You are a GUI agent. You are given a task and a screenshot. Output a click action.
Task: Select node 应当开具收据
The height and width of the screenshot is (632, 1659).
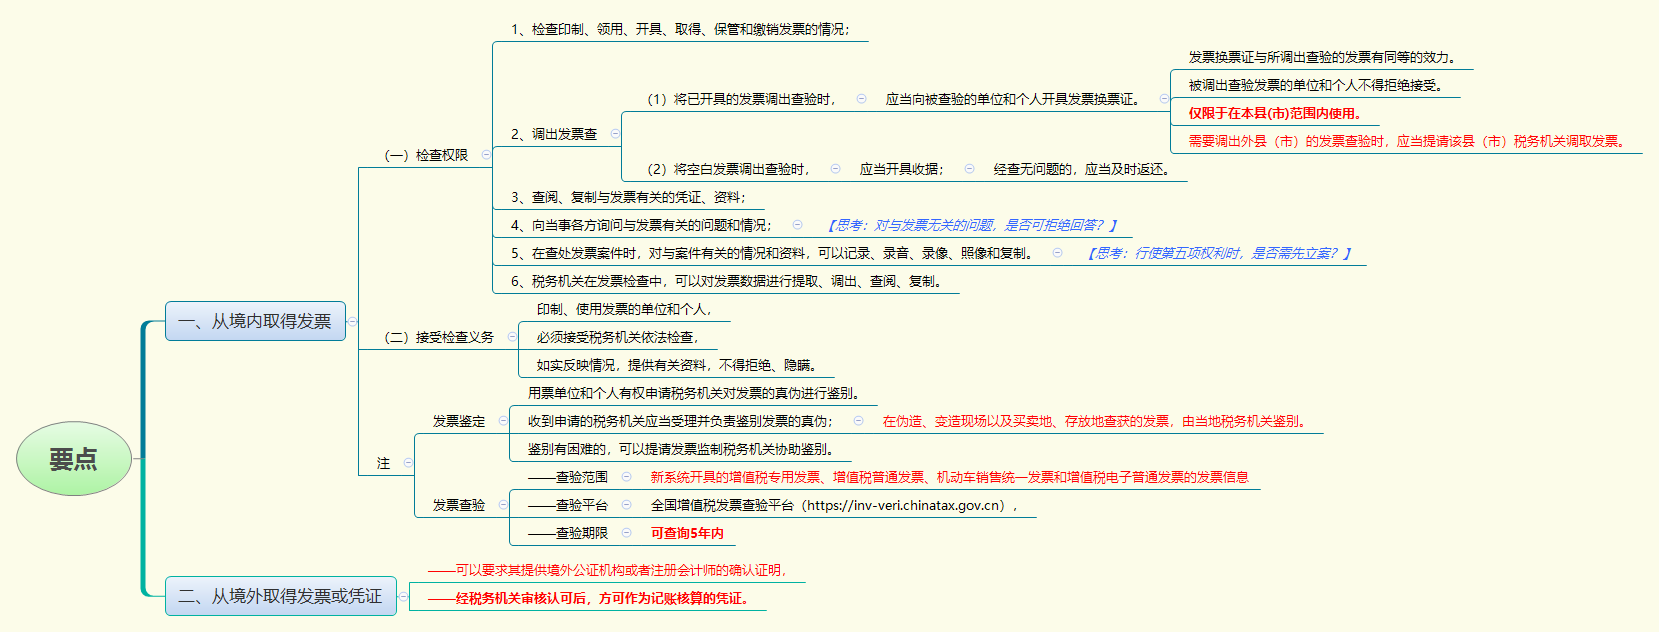click(902, 169)
